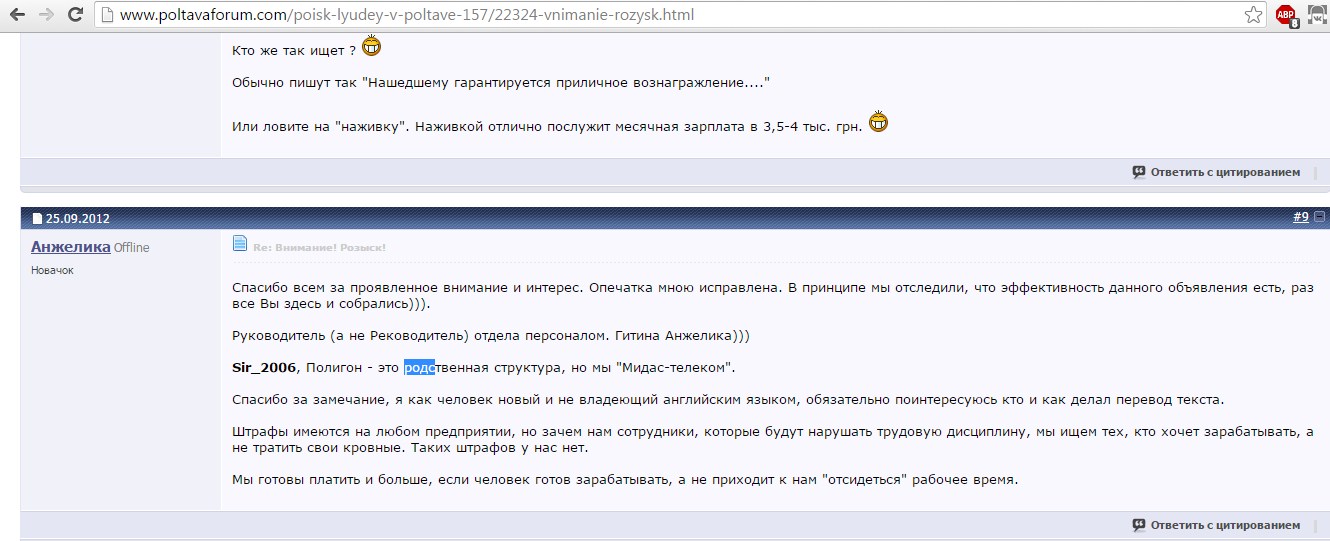This screenshot has width=1330, height=541.
Task: Click the quote bubble icon in the upper reply bar
Action: pos(1139,172)
